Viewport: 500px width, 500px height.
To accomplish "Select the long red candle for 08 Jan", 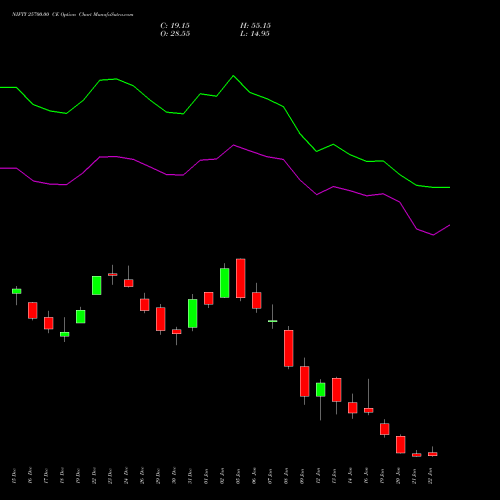I will [289, 348].
